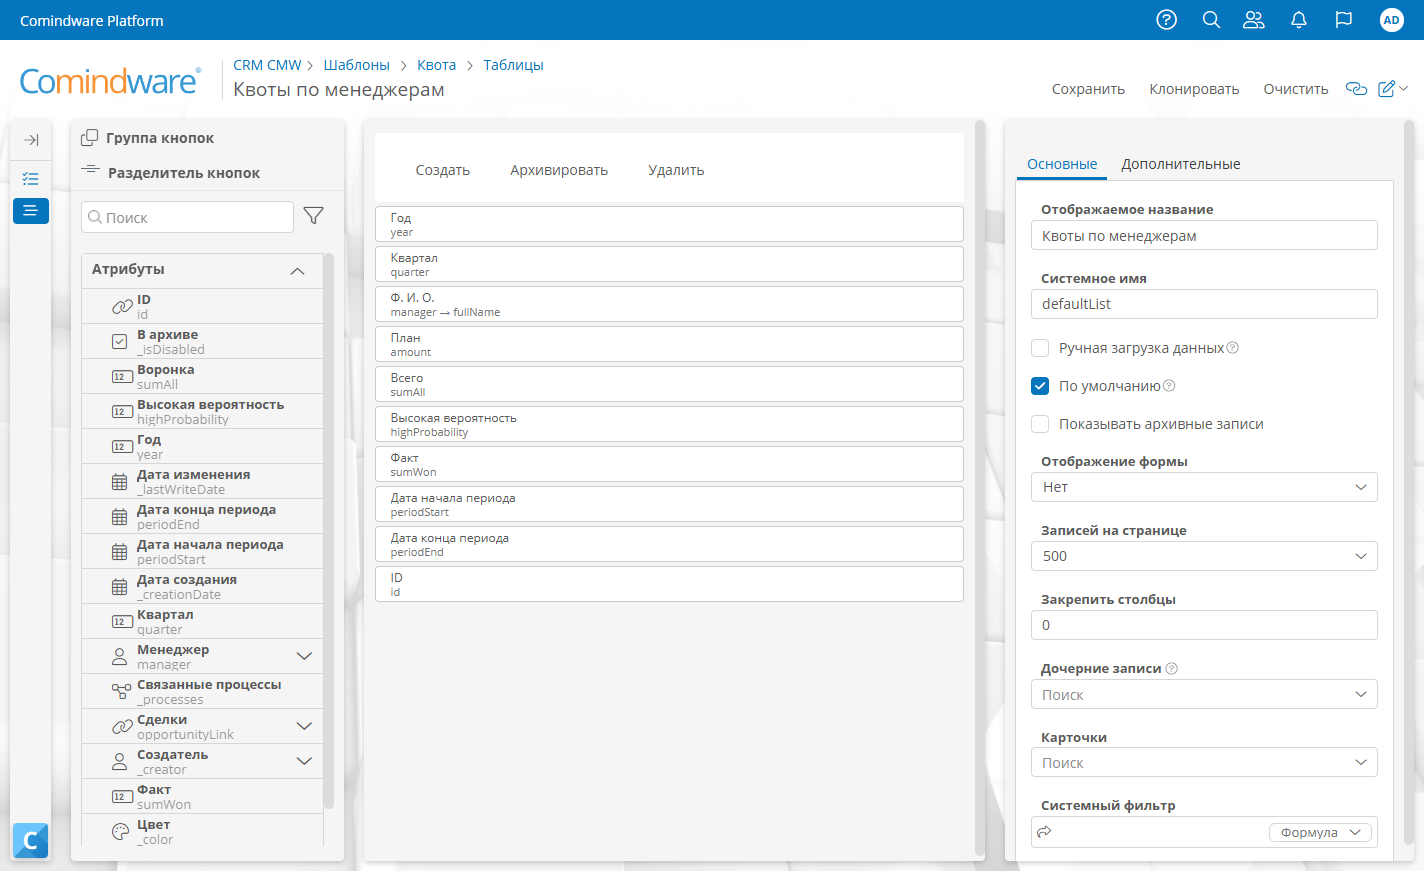Open the Отображение формы dropdown

pyautogui.click(x=1203, y=487)
